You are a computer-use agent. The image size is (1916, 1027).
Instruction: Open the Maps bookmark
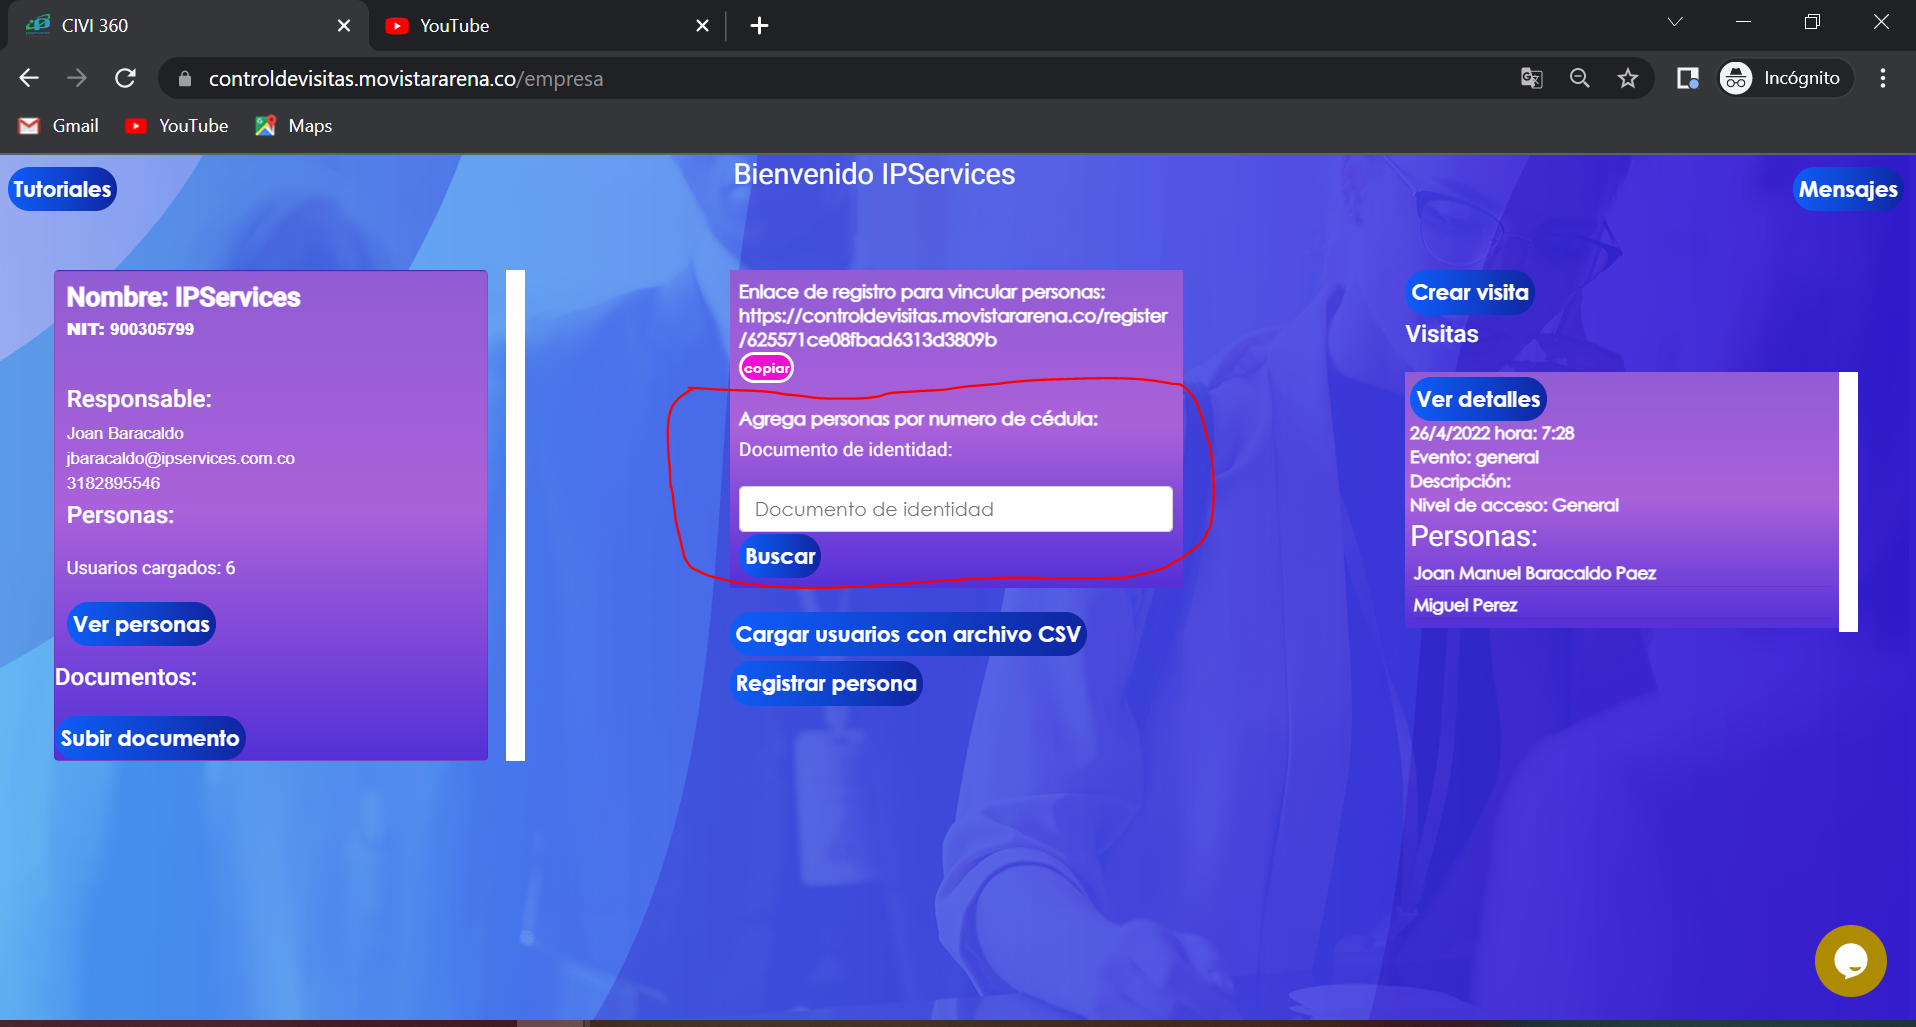(294, 126)
